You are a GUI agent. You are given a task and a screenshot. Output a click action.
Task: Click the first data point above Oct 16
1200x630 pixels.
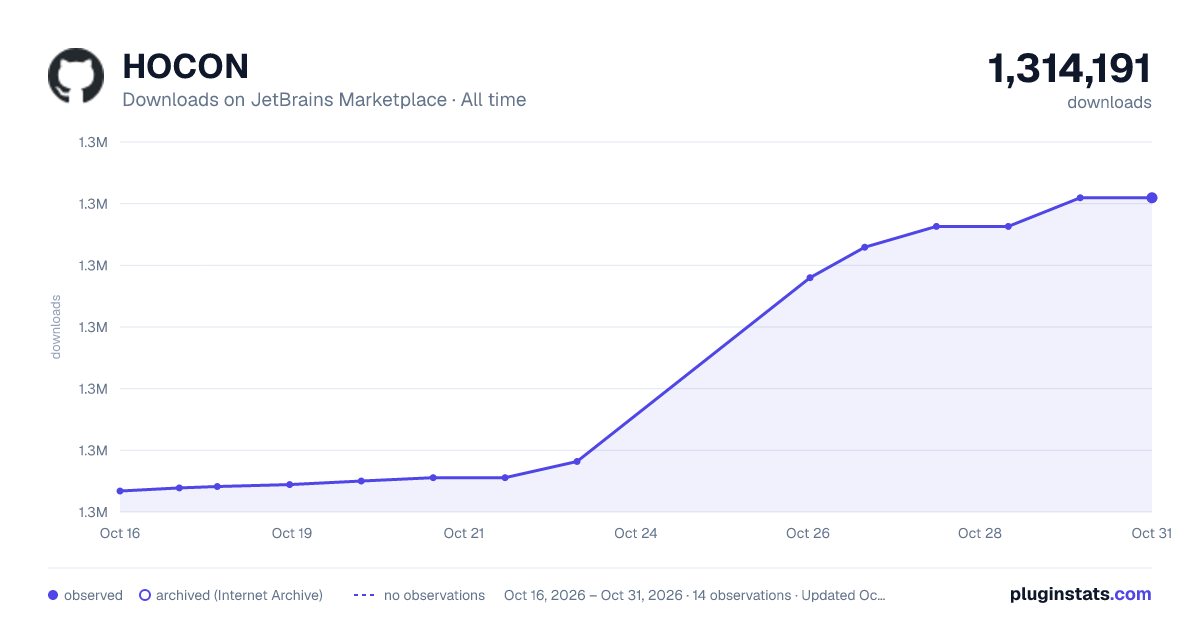point(120,491)
